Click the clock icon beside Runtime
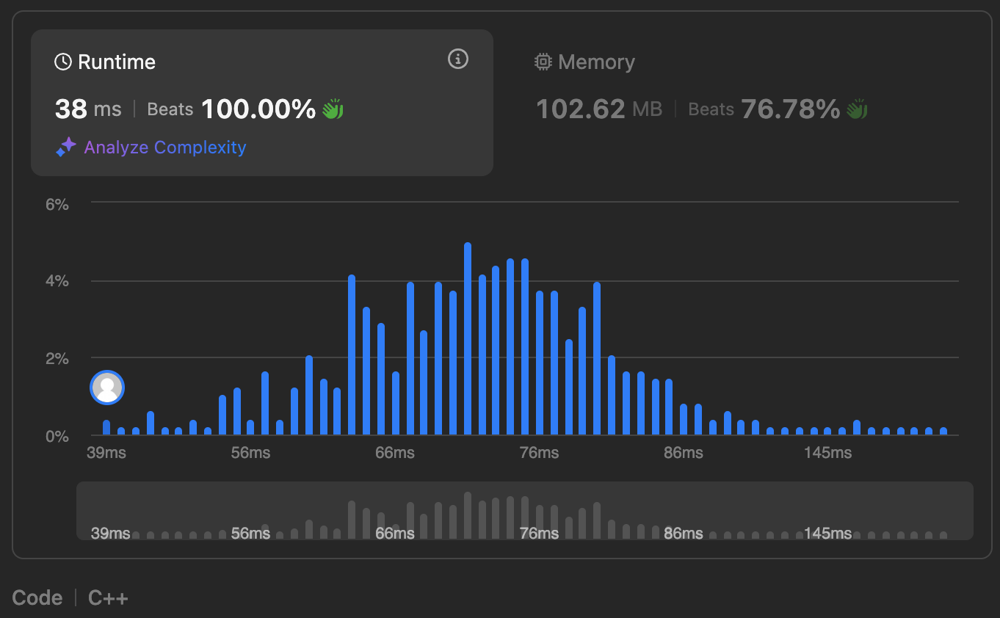Image resolution: width=1000 pixels, height=618 pixels. click(63, 62)
